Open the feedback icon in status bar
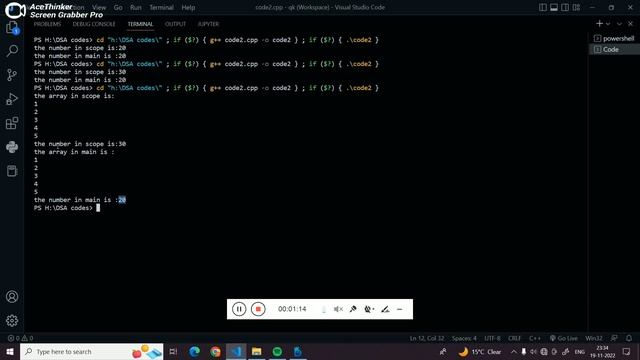 pos(614,338)
